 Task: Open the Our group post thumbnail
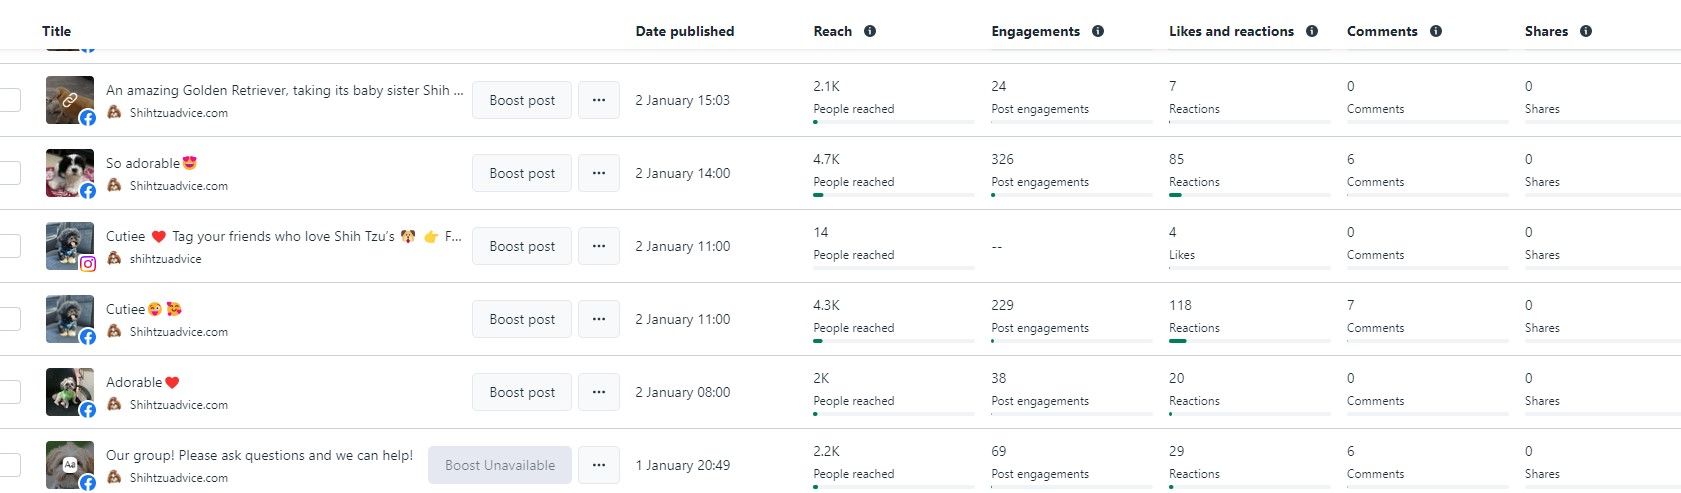pyautogui.click(x=70, y=464)
